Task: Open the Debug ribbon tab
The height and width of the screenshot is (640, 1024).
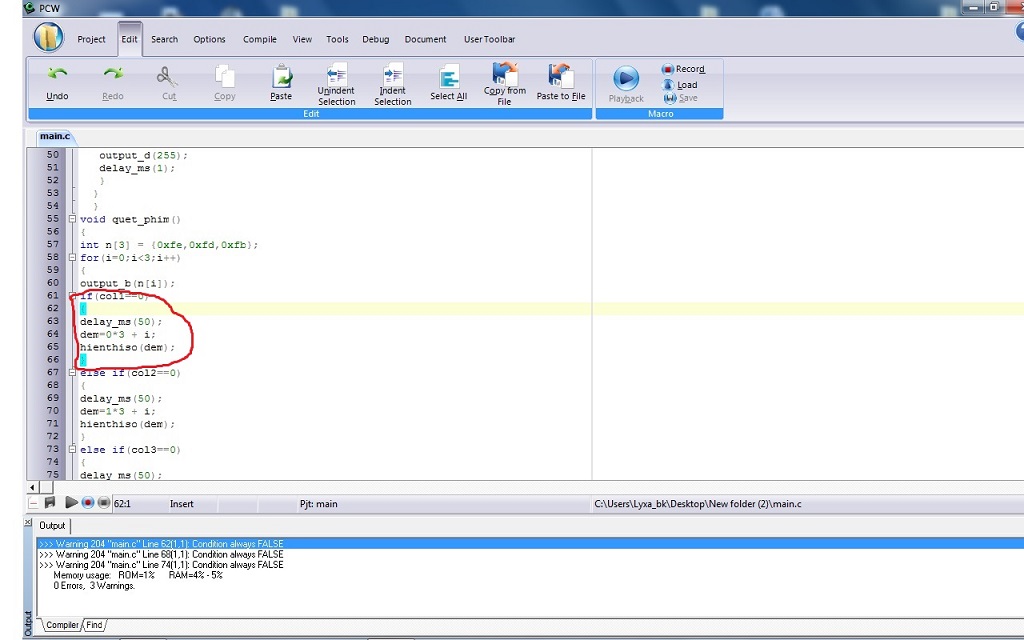Action: pos(376,40)
